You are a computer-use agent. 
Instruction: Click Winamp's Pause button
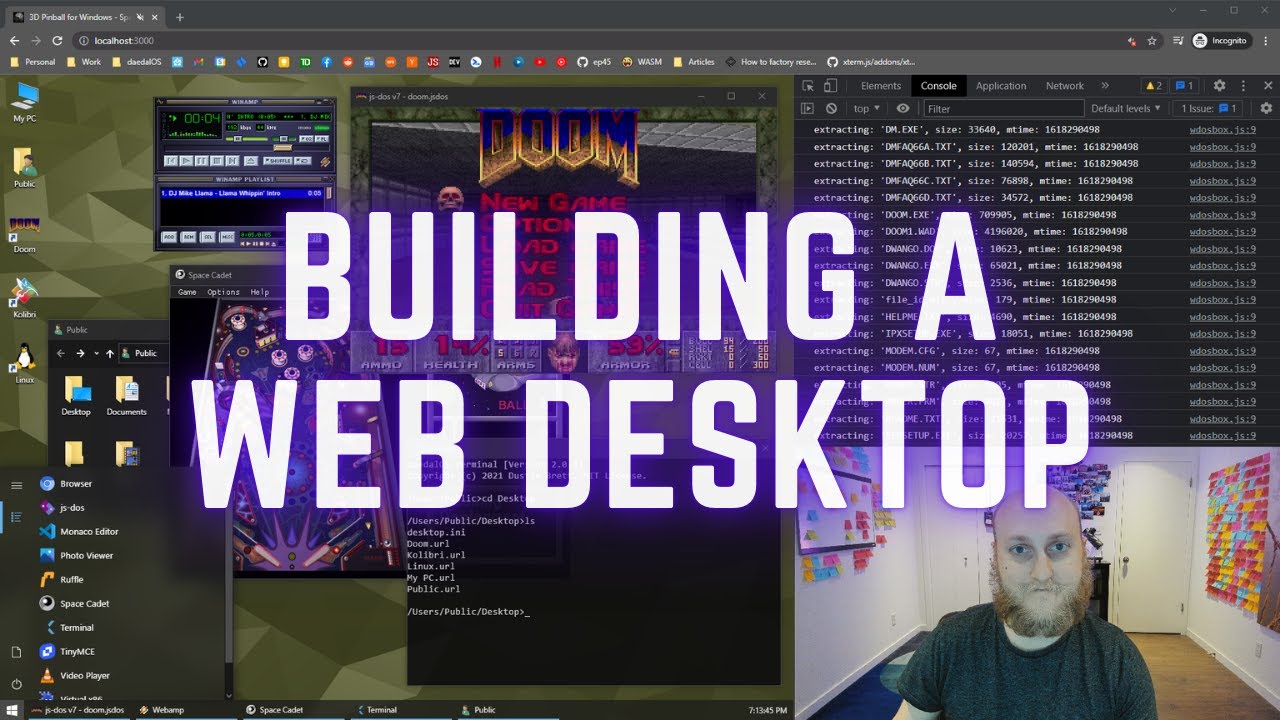[x=201, y=161]
